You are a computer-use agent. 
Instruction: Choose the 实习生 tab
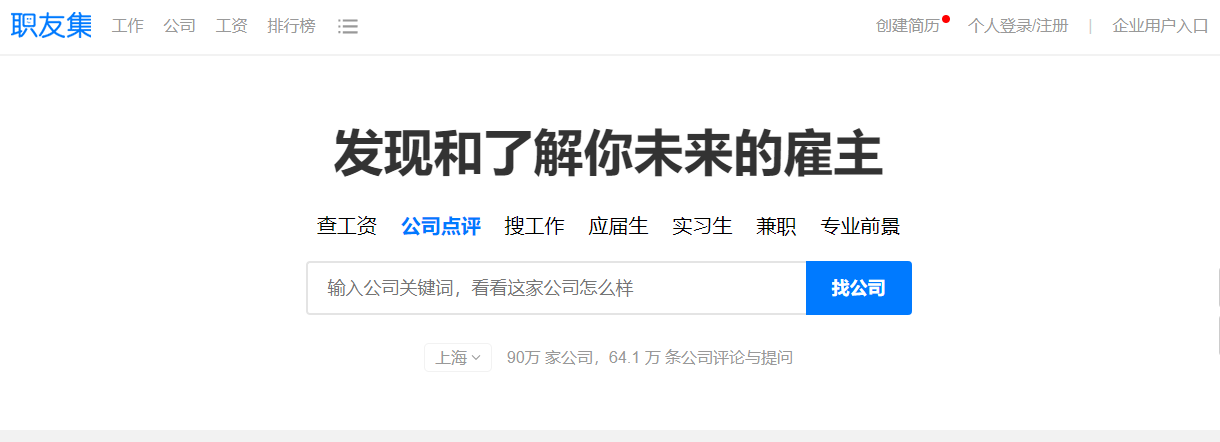tap(702, 226)
